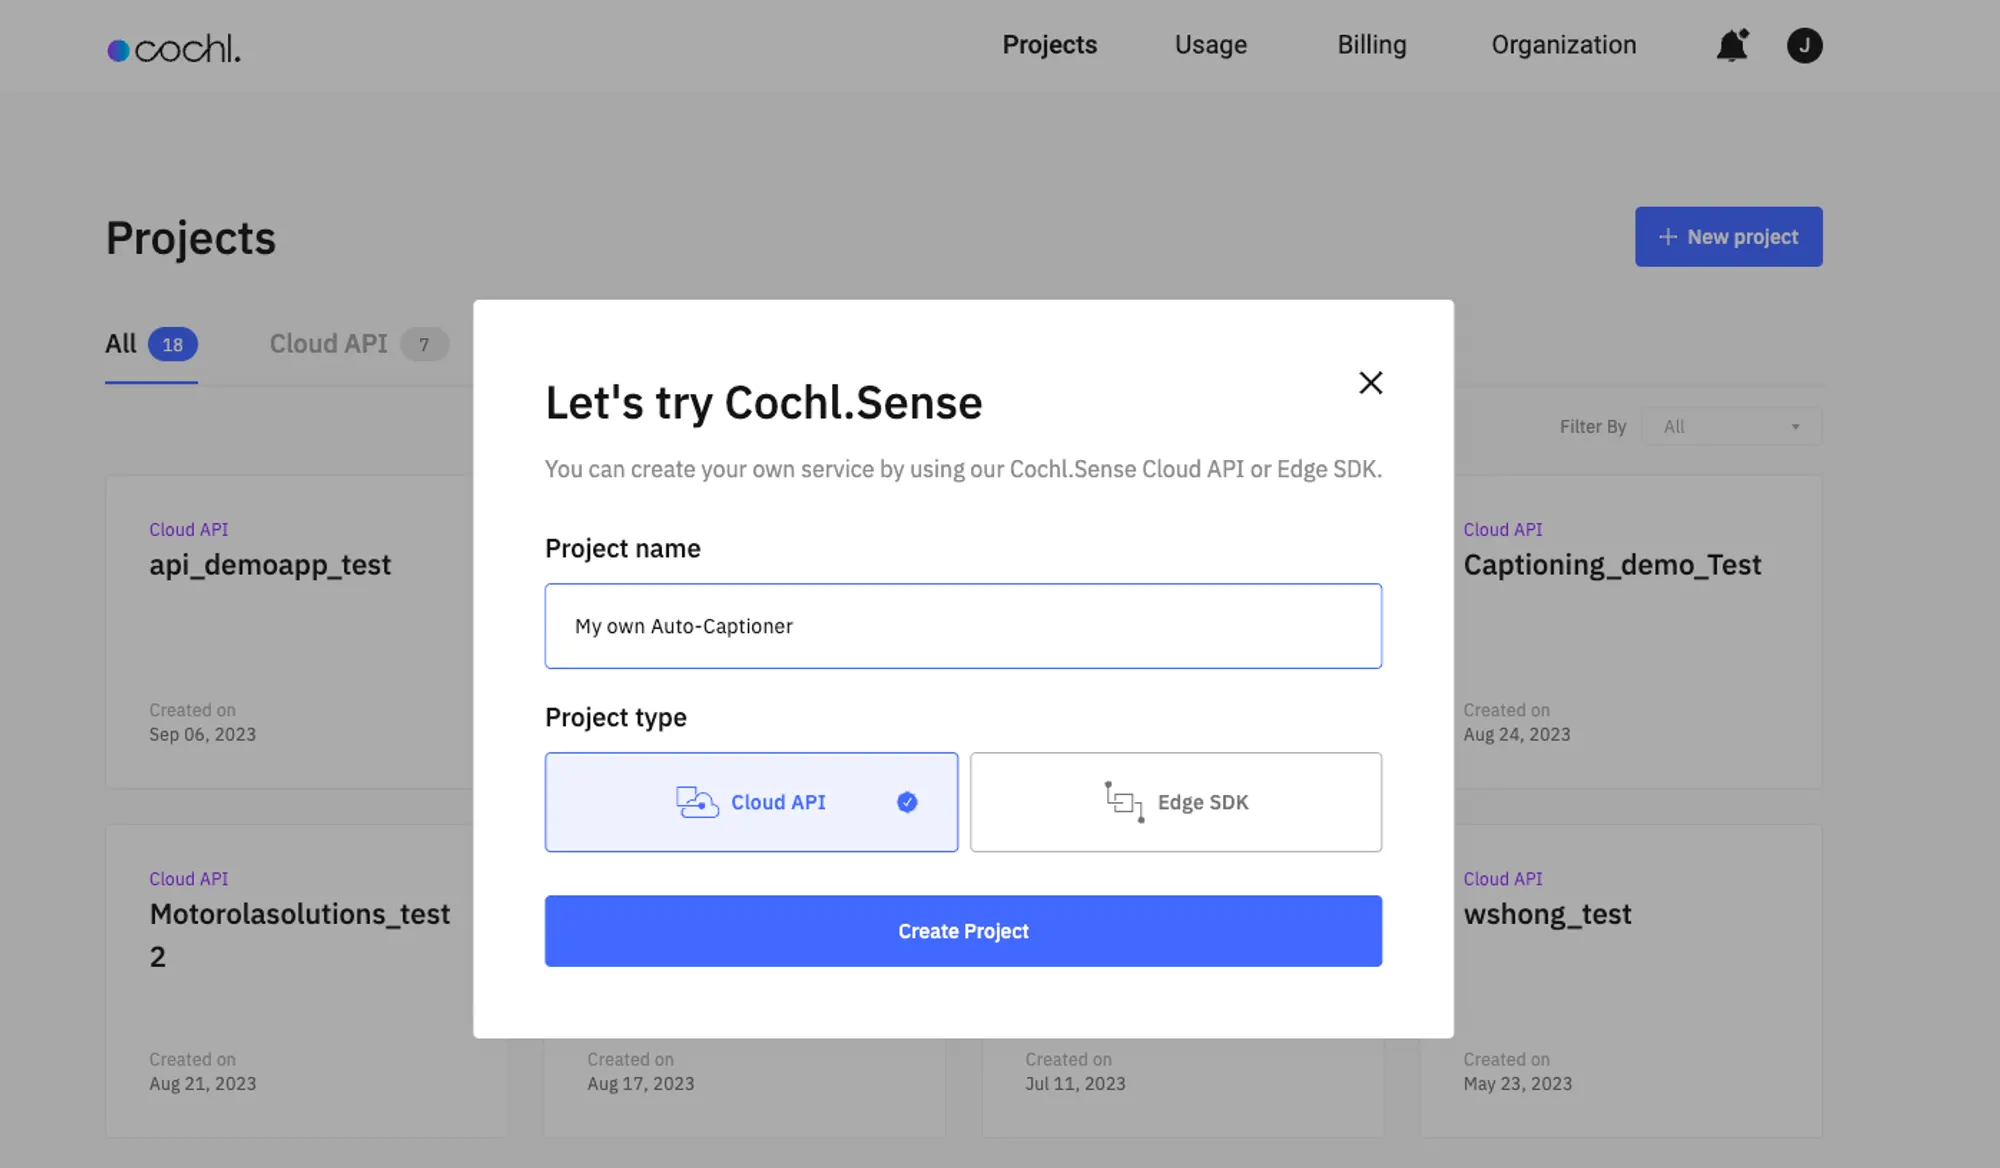The width and height of the screenshot is (2000, 1168).
Task: Click the Edge SDK device icon
Action: click(1124, 802)
